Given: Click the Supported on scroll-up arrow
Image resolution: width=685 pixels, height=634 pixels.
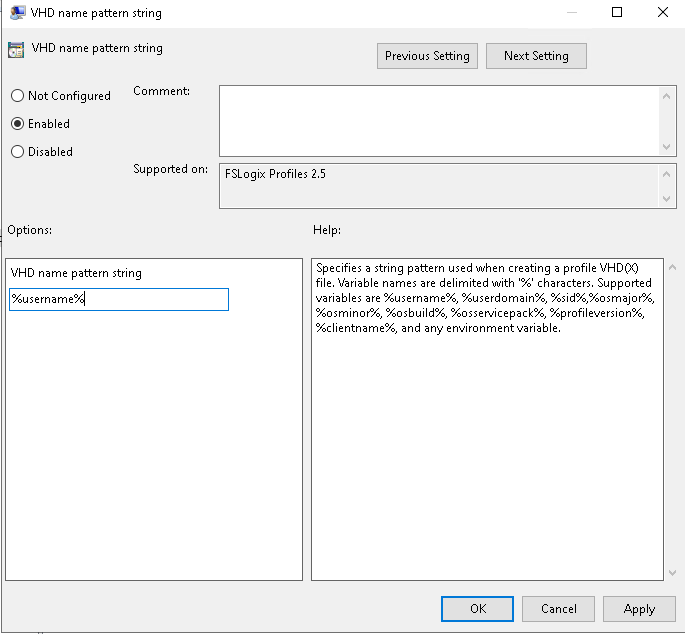Looking at the screenshot, I should pyautogui.click(x=666, y=174).
